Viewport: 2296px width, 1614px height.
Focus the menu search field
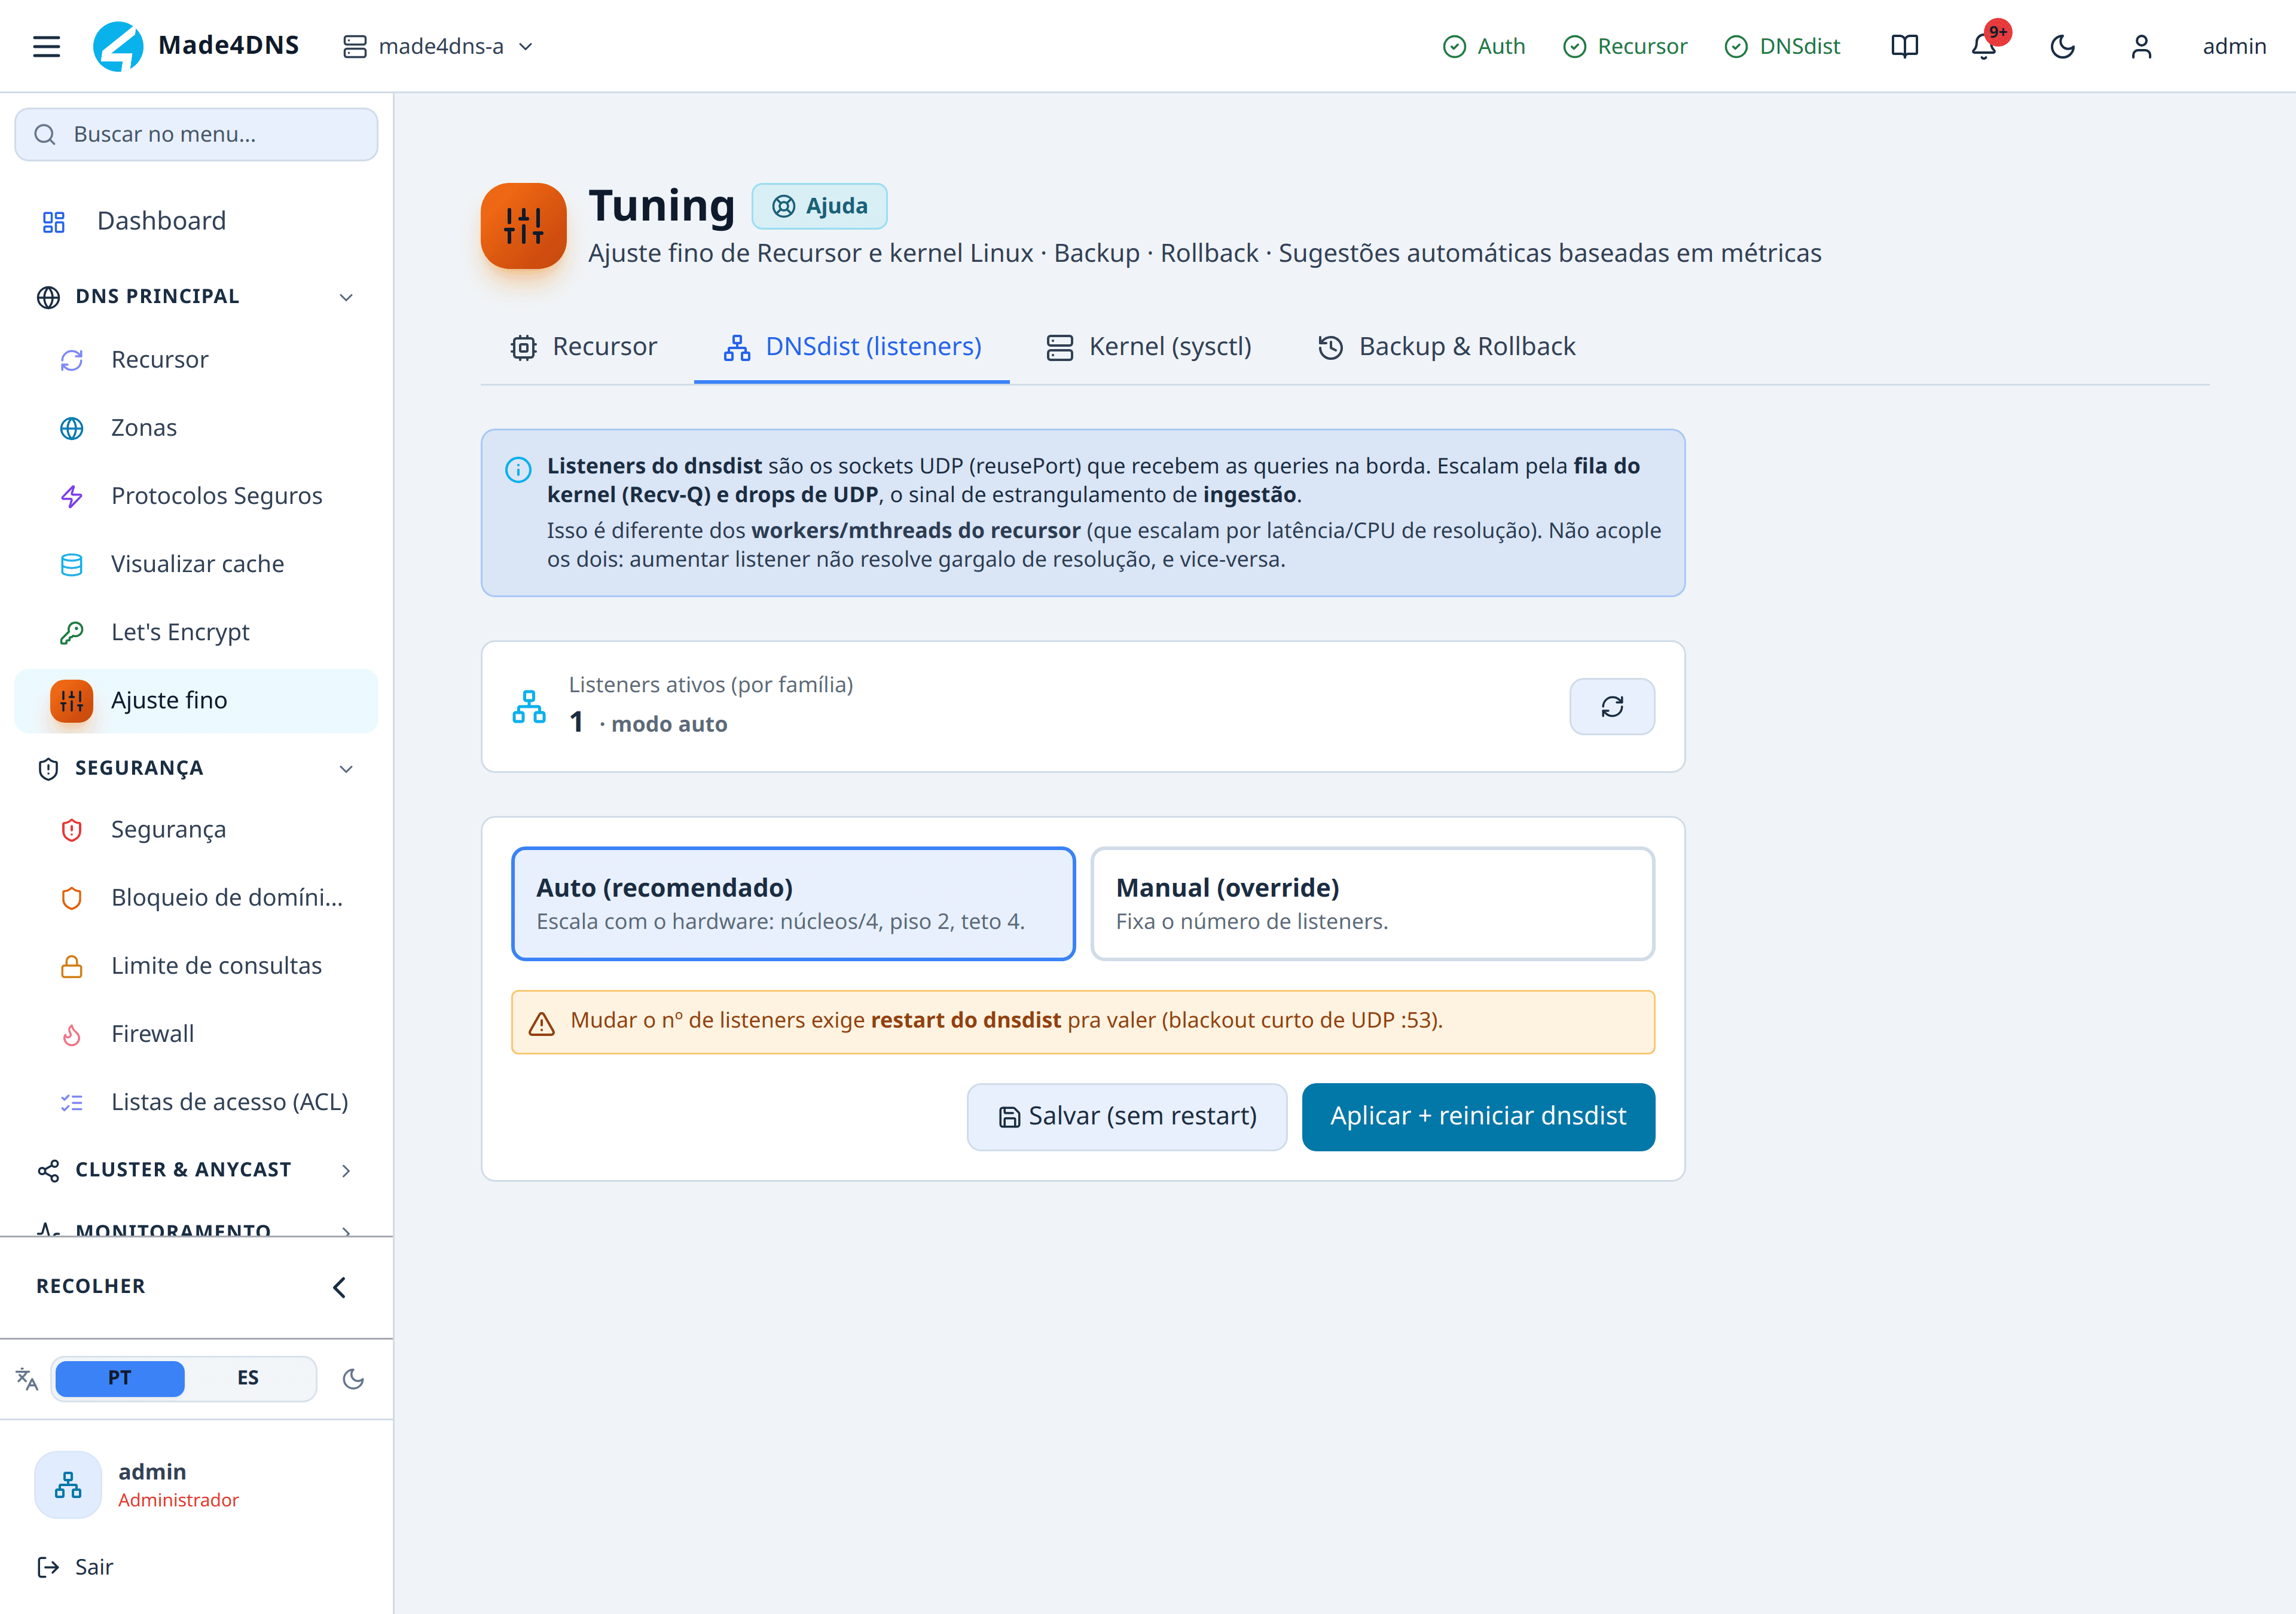[x=196, y=134]
